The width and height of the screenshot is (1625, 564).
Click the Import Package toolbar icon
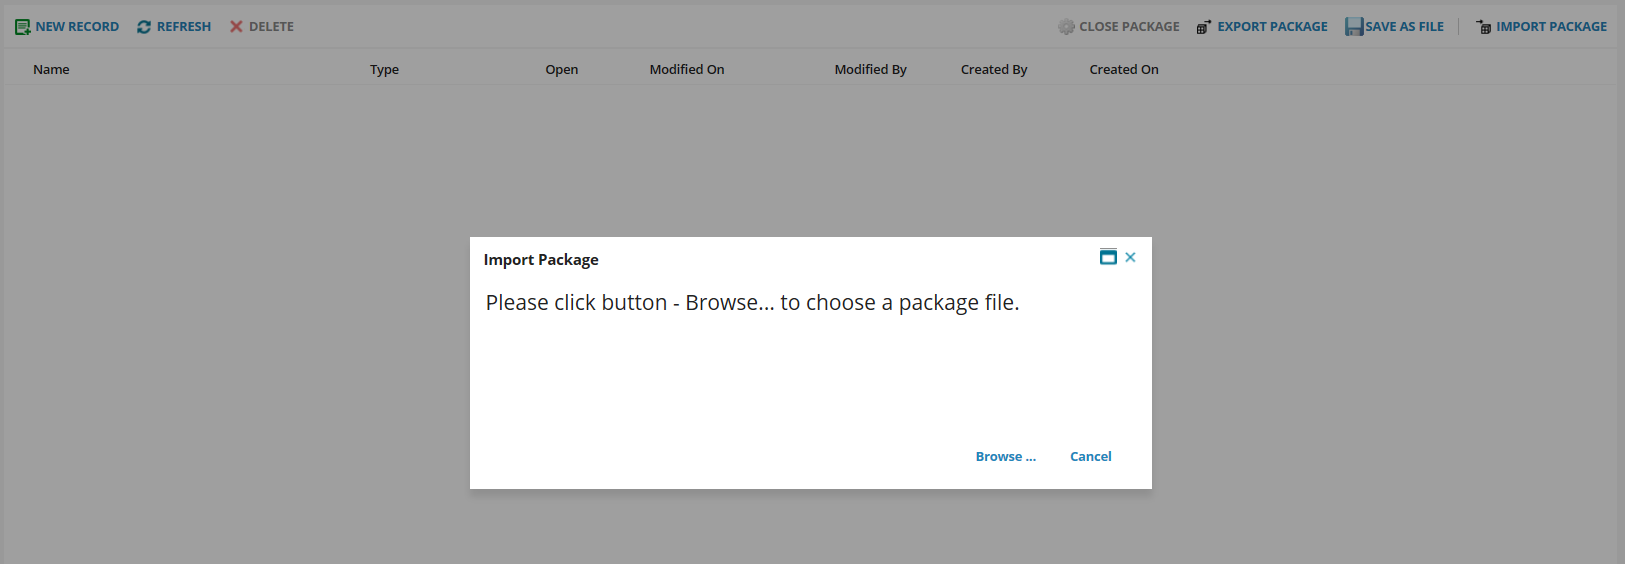click(1484, 27)
